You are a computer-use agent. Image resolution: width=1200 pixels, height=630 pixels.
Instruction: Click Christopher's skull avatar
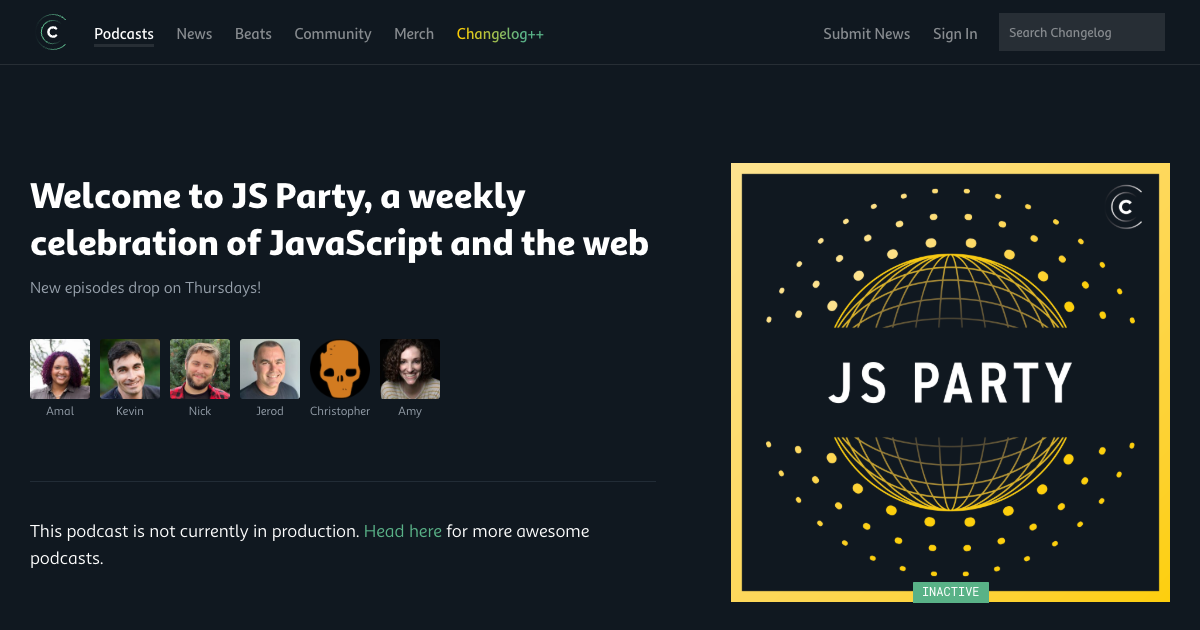339,368
